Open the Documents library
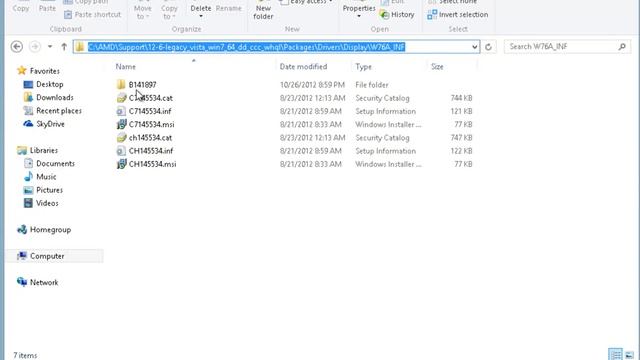 click(x=56, y=164)
